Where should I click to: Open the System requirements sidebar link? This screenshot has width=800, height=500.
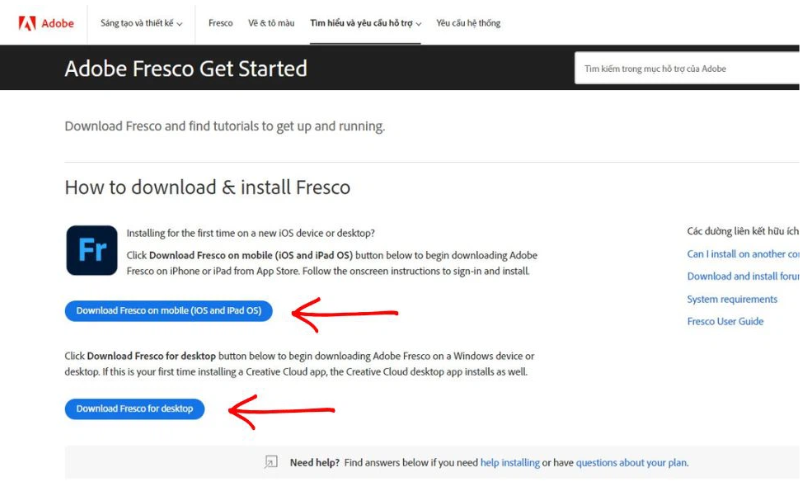[x=732, y=299]
